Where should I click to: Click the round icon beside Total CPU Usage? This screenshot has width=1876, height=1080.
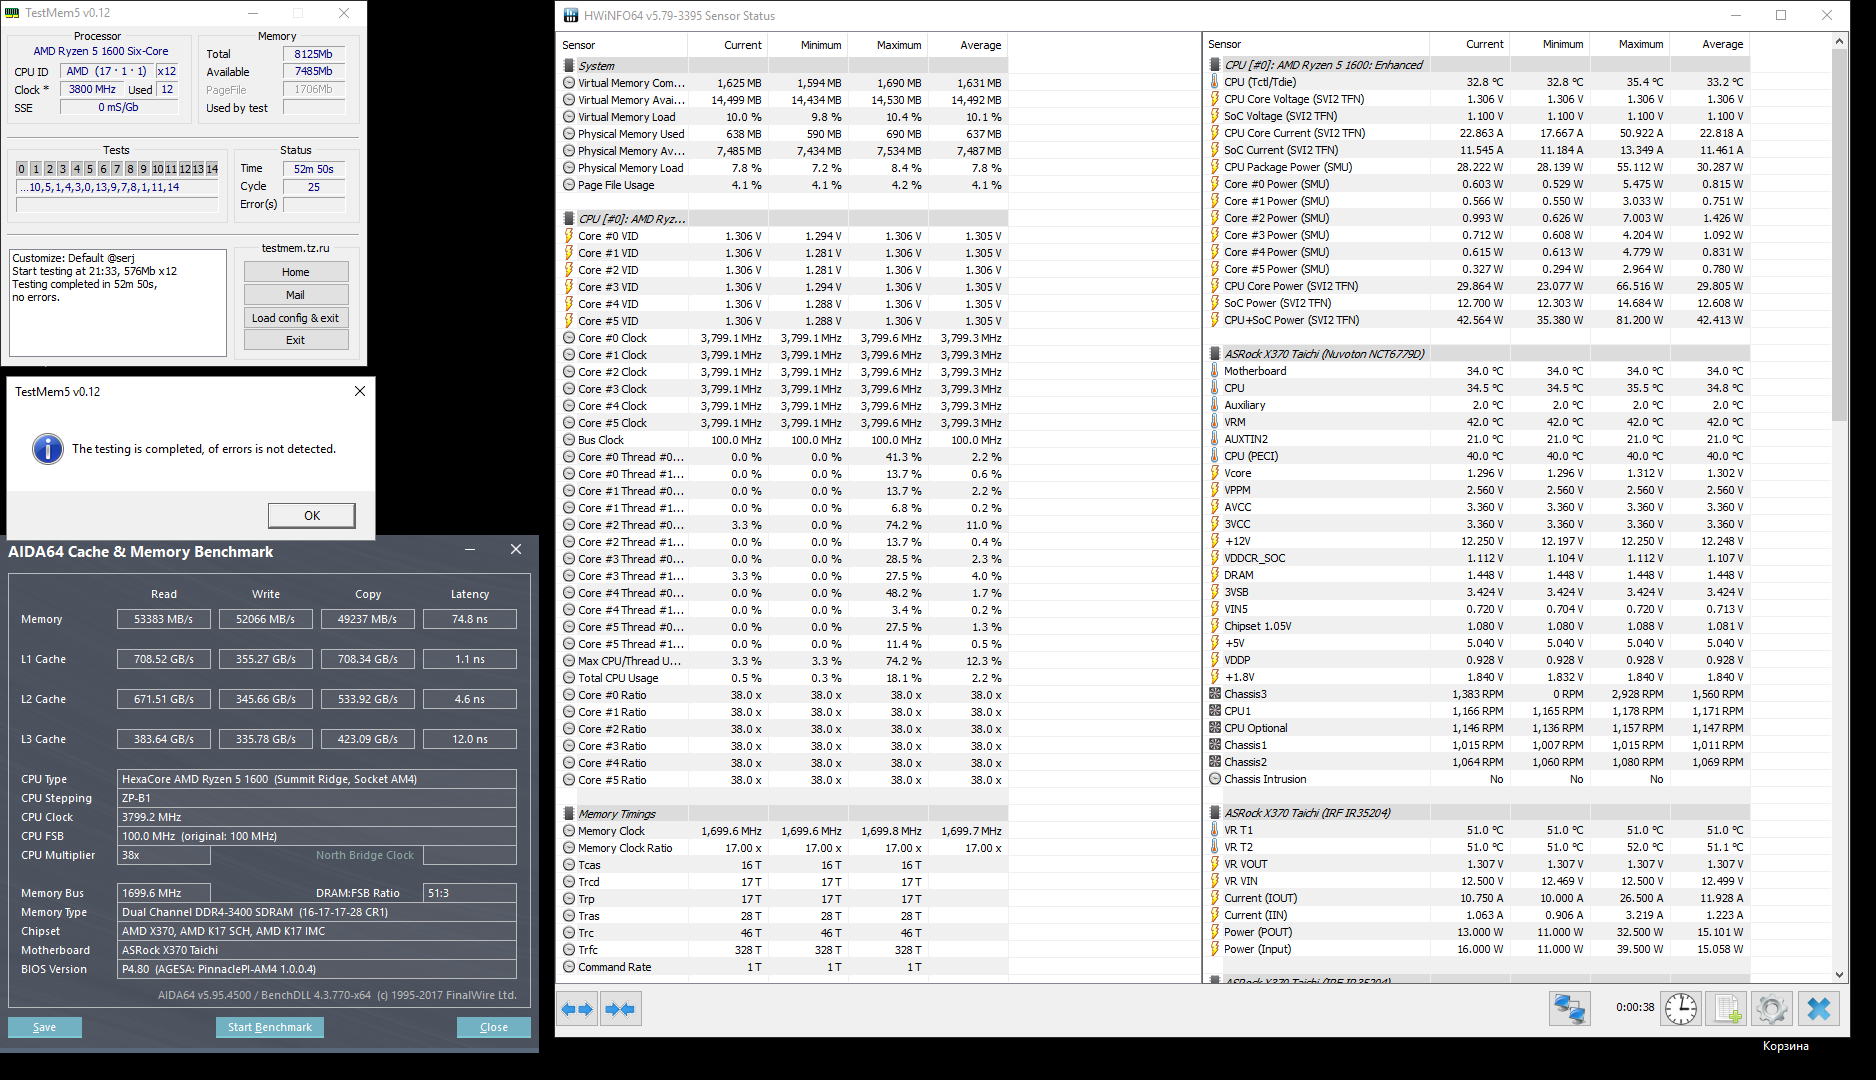click(x=569, y=678)
